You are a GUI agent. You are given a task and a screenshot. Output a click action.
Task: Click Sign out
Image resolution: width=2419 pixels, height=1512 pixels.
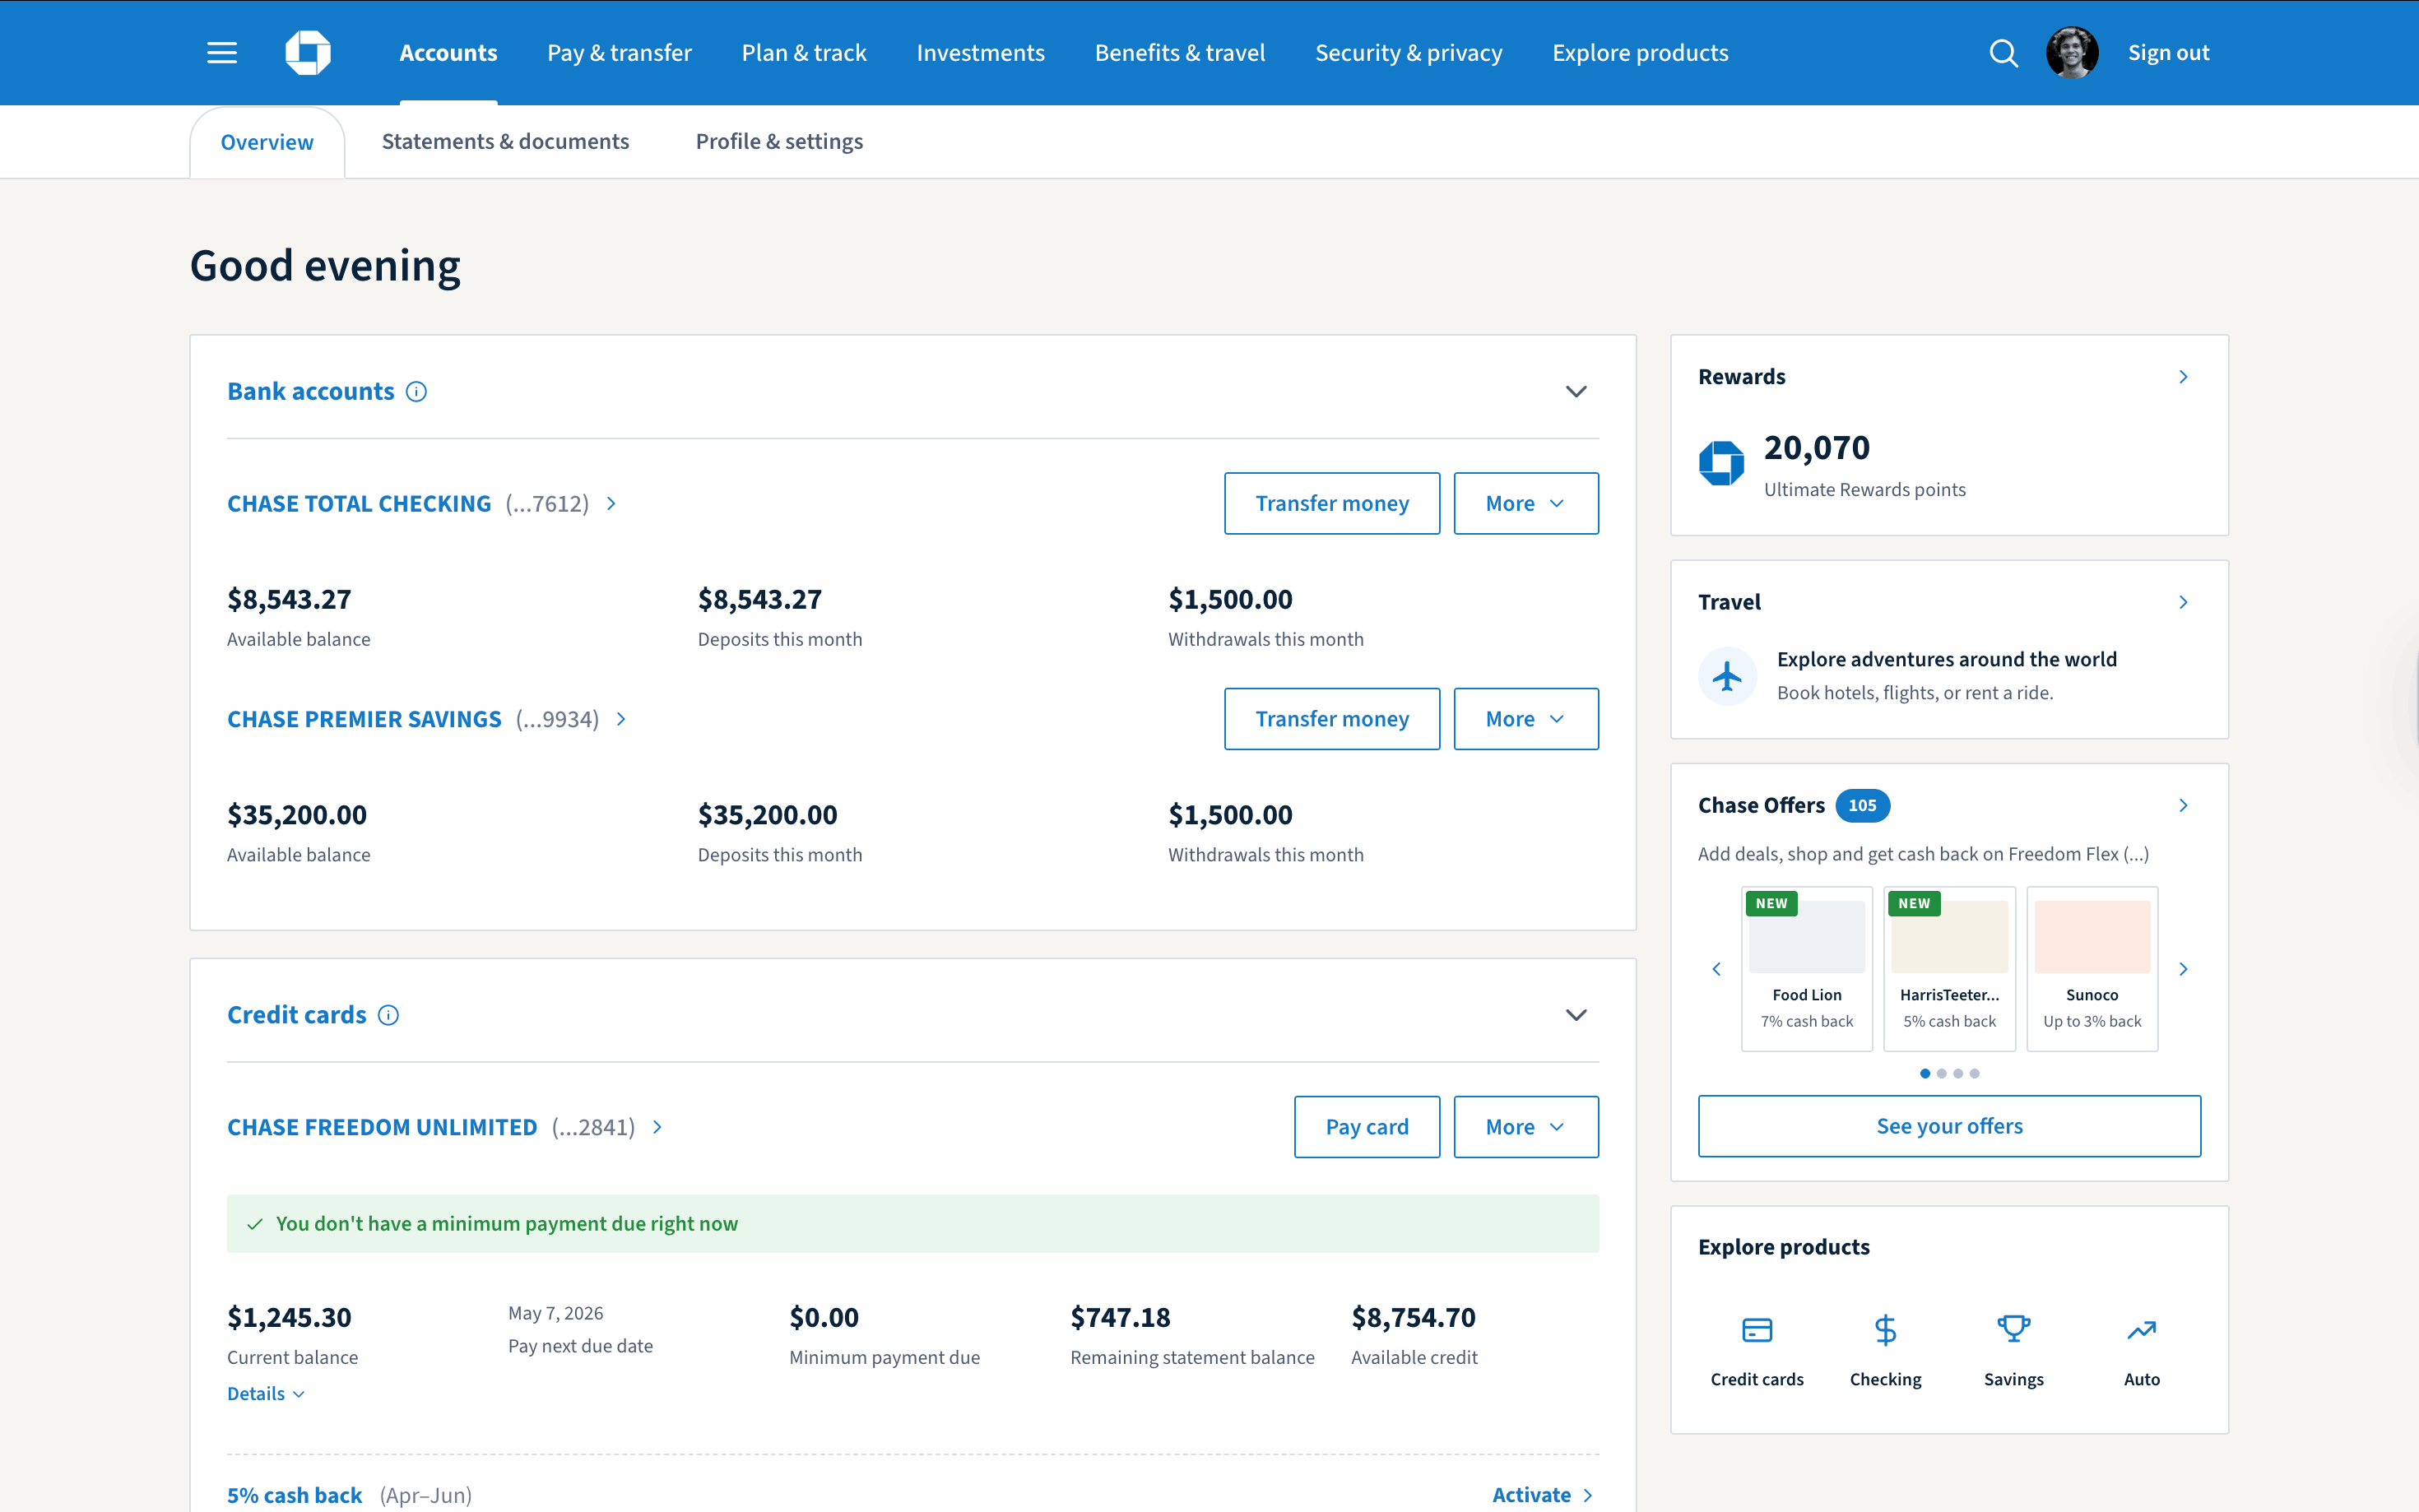(x=2168, y=53)
